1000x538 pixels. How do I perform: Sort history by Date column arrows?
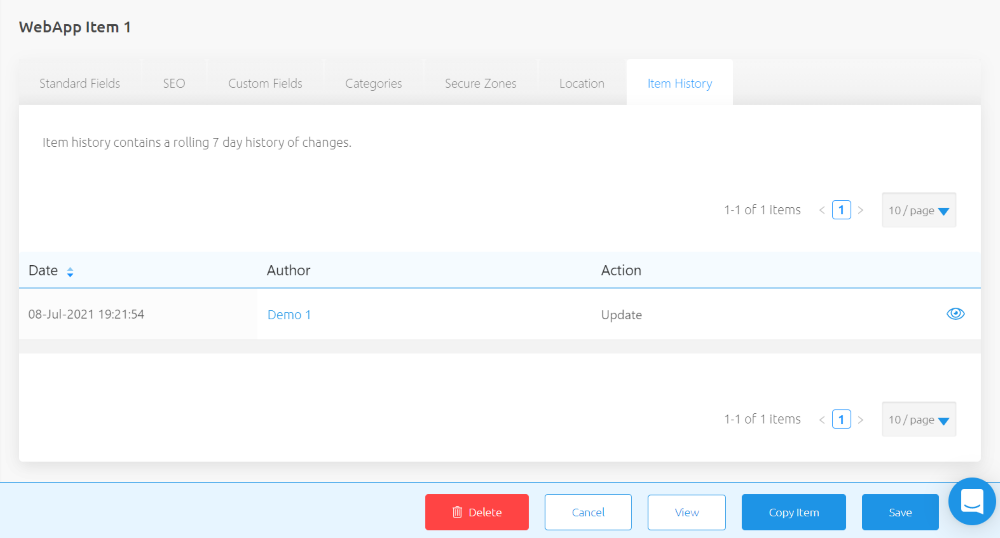tap(70, 272)
